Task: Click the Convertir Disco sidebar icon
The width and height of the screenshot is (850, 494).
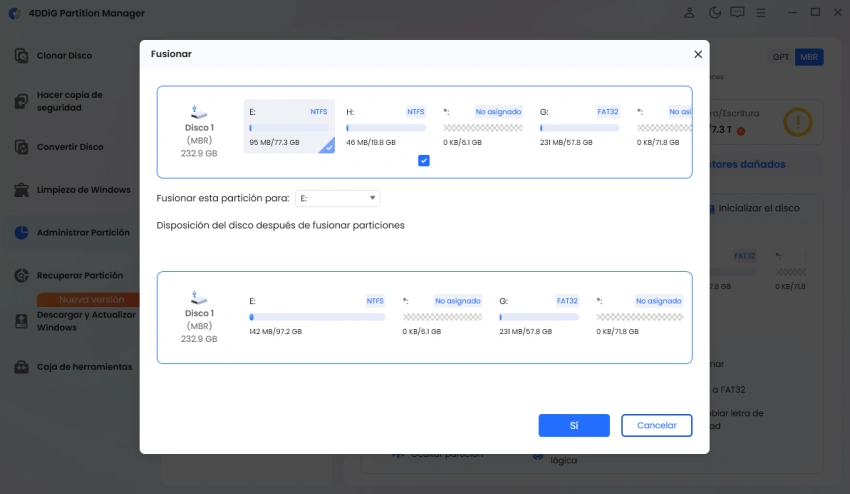Action: click(x=21, y=147)
